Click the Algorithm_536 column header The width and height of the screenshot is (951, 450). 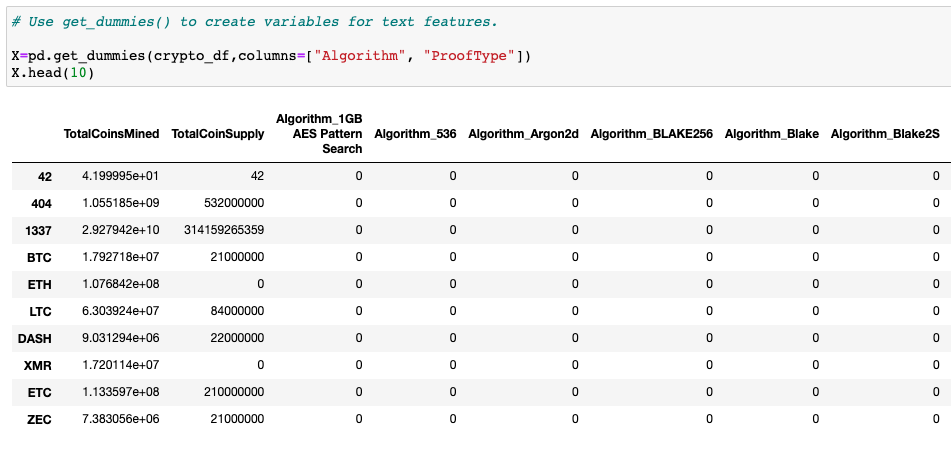click(415, 133)
